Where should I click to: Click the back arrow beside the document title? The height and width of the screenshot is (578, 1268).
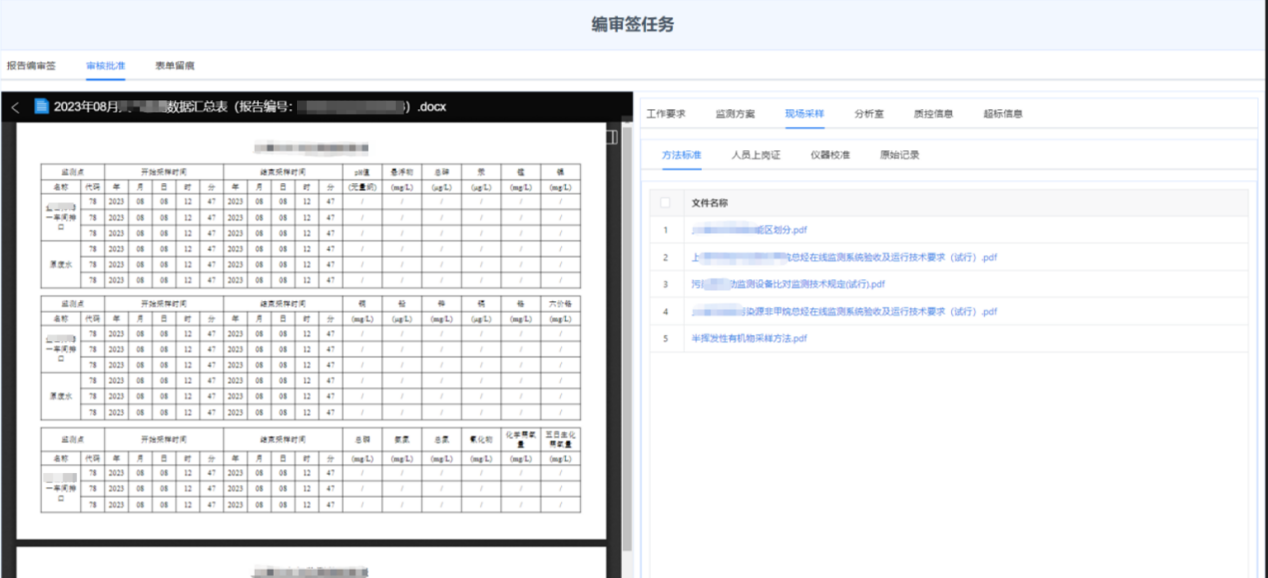coord(15,107)
